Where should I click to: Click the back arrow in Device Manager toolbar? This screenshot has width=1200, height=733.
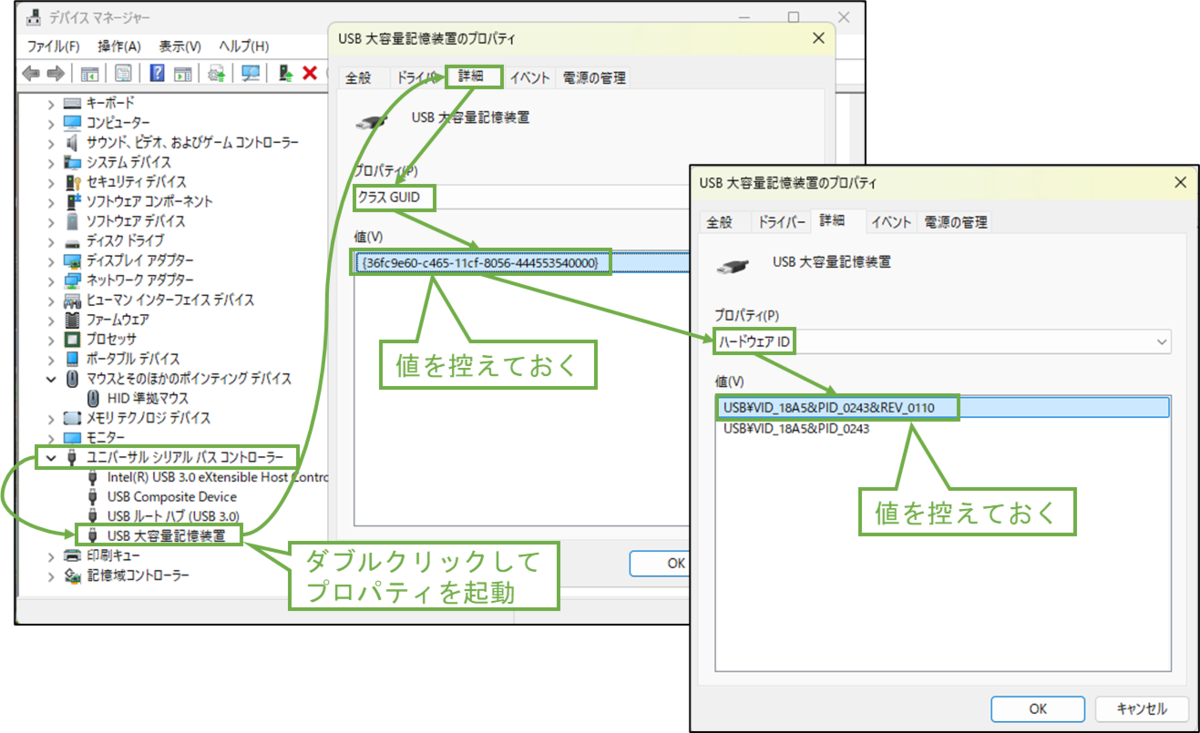tap(30, 72)
